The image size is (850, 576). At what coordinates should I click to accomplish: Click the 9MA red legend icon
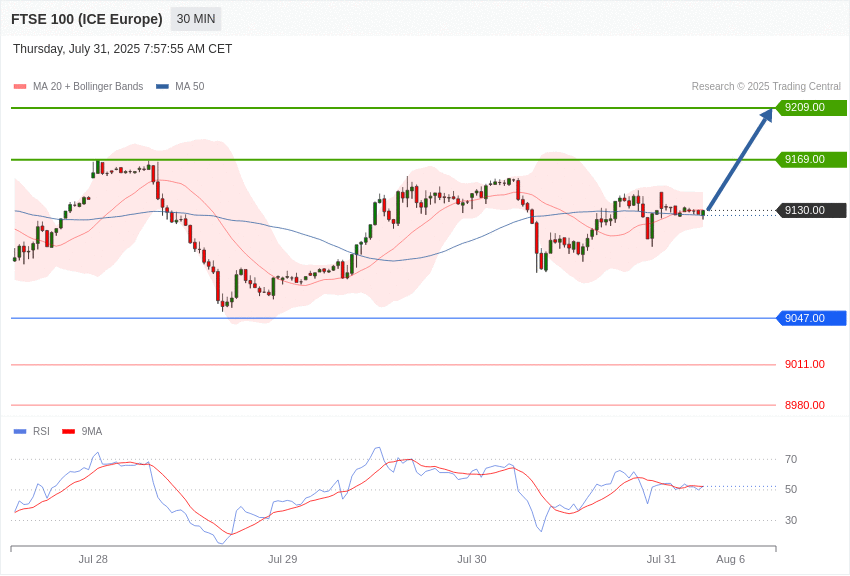pyautogui.click(x=68, y=431)
